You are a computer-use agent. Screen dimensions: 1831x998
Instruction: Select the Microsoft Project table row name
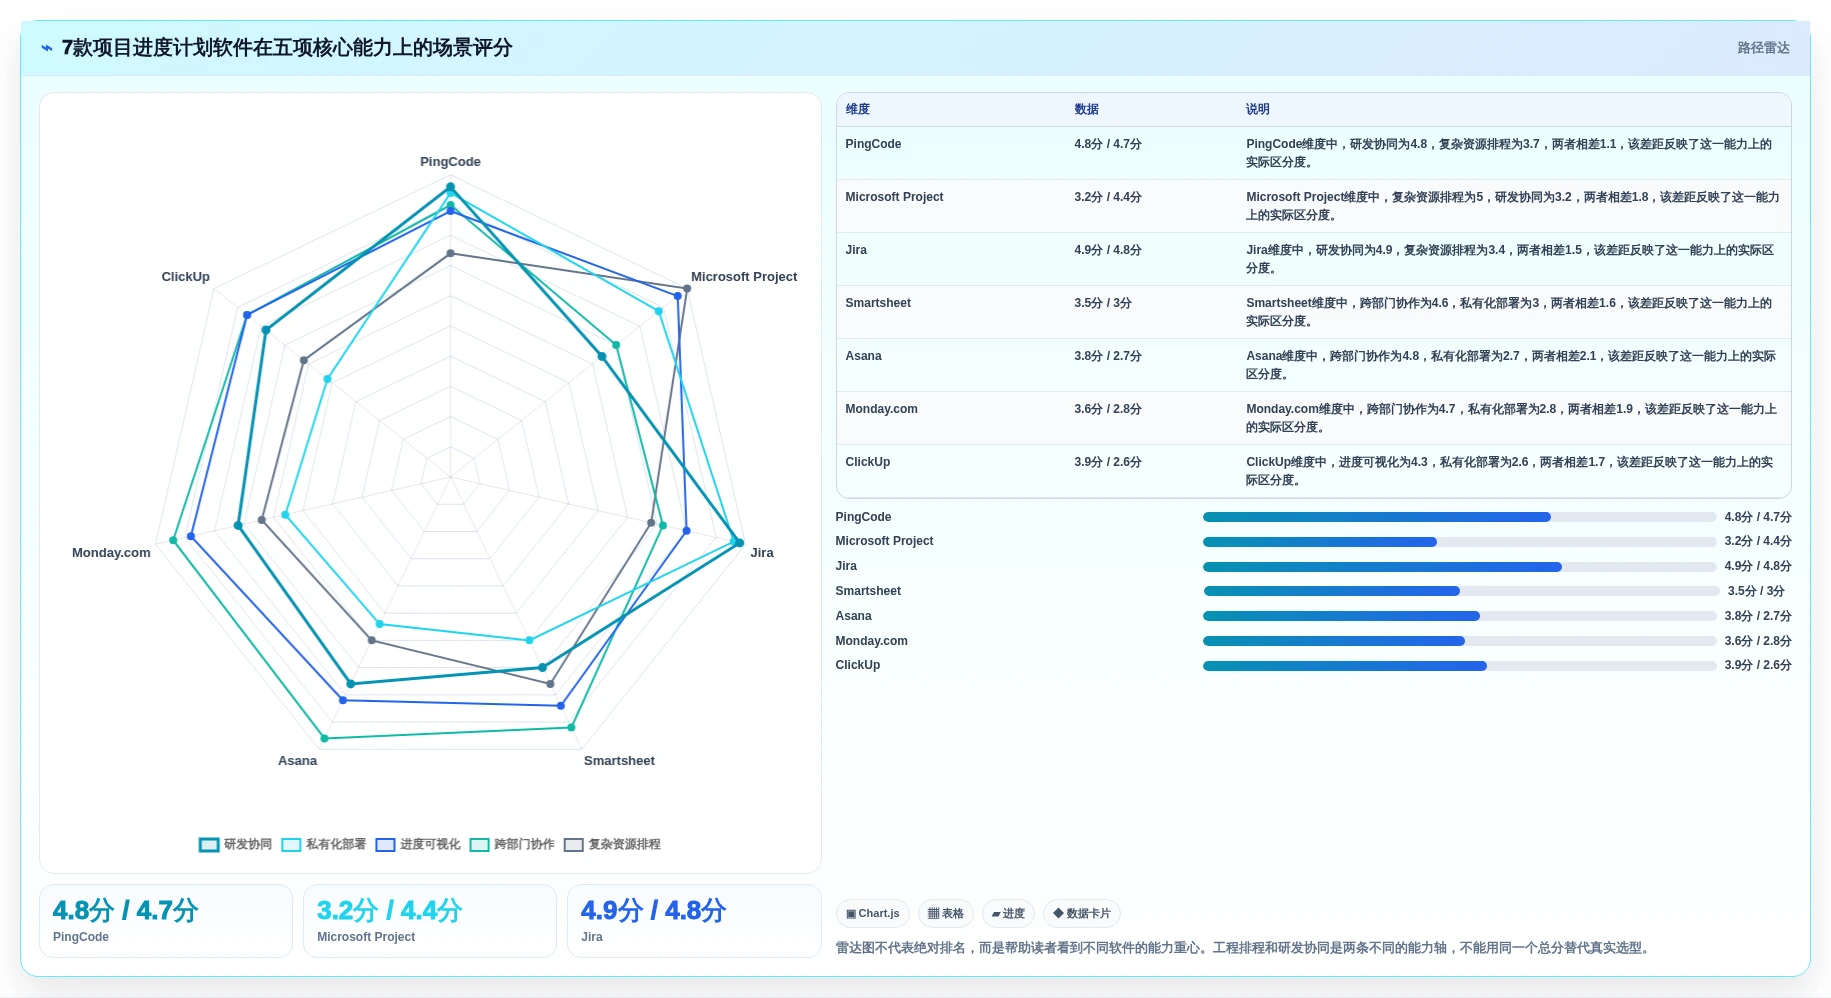894,197
